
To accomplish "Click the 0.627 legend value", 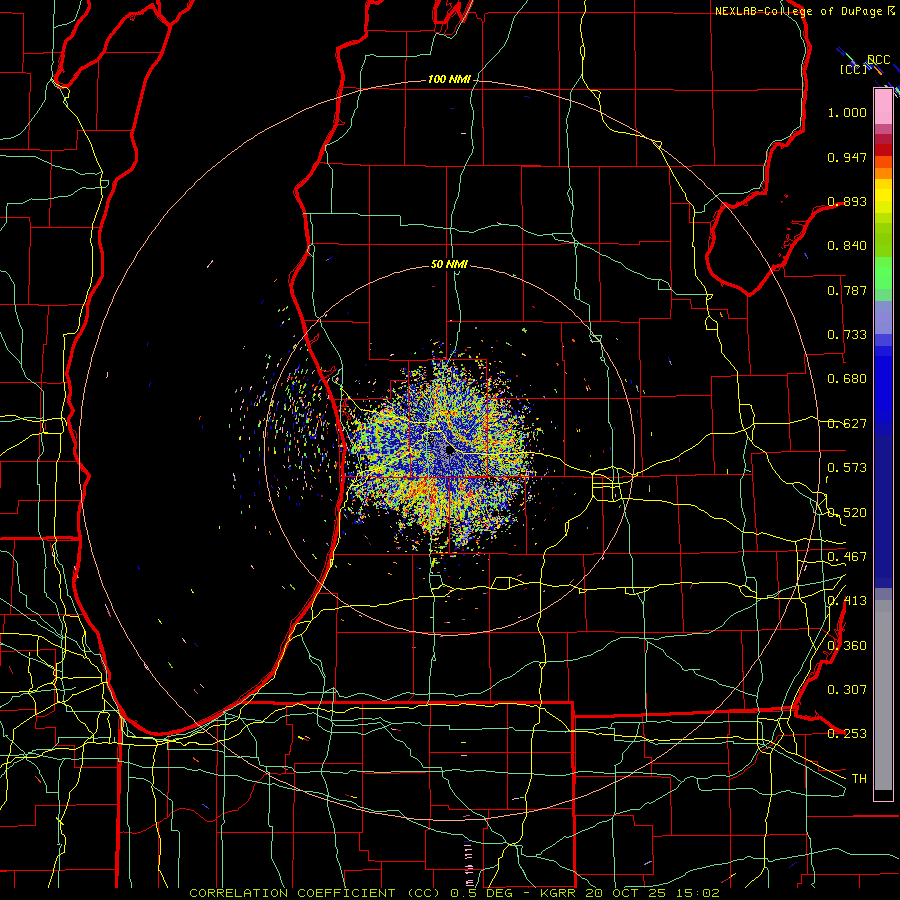I will point(847,424).
